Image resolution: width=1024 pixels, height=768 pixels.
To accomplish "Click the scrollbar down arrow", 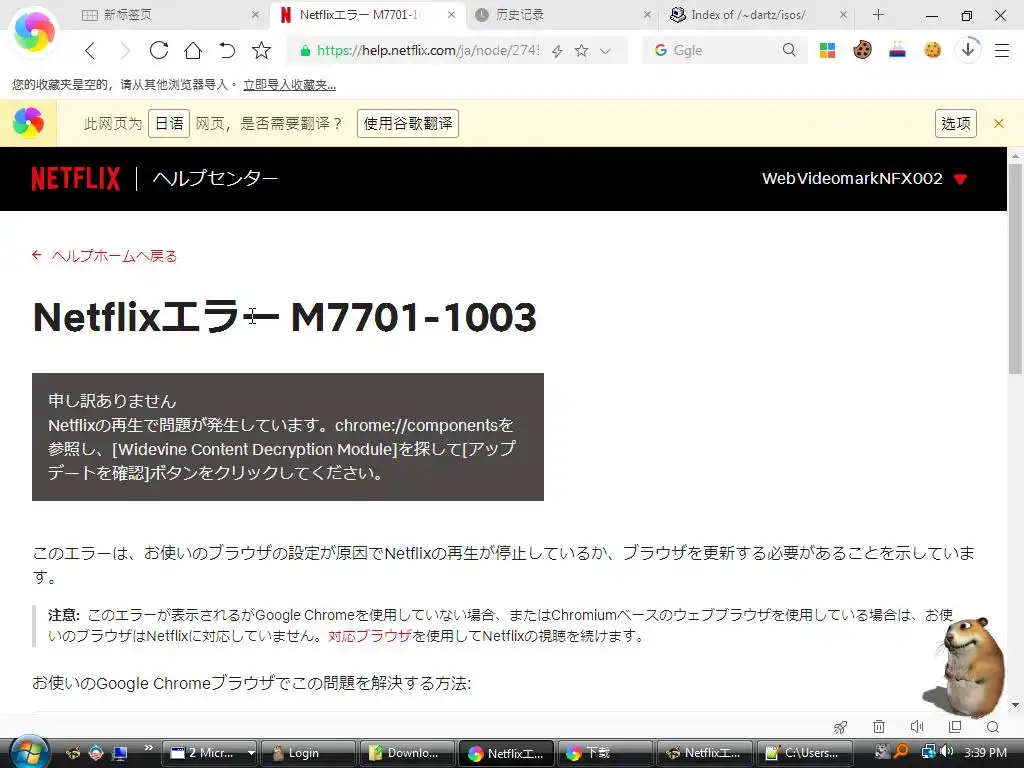I will coord(1015,705).
